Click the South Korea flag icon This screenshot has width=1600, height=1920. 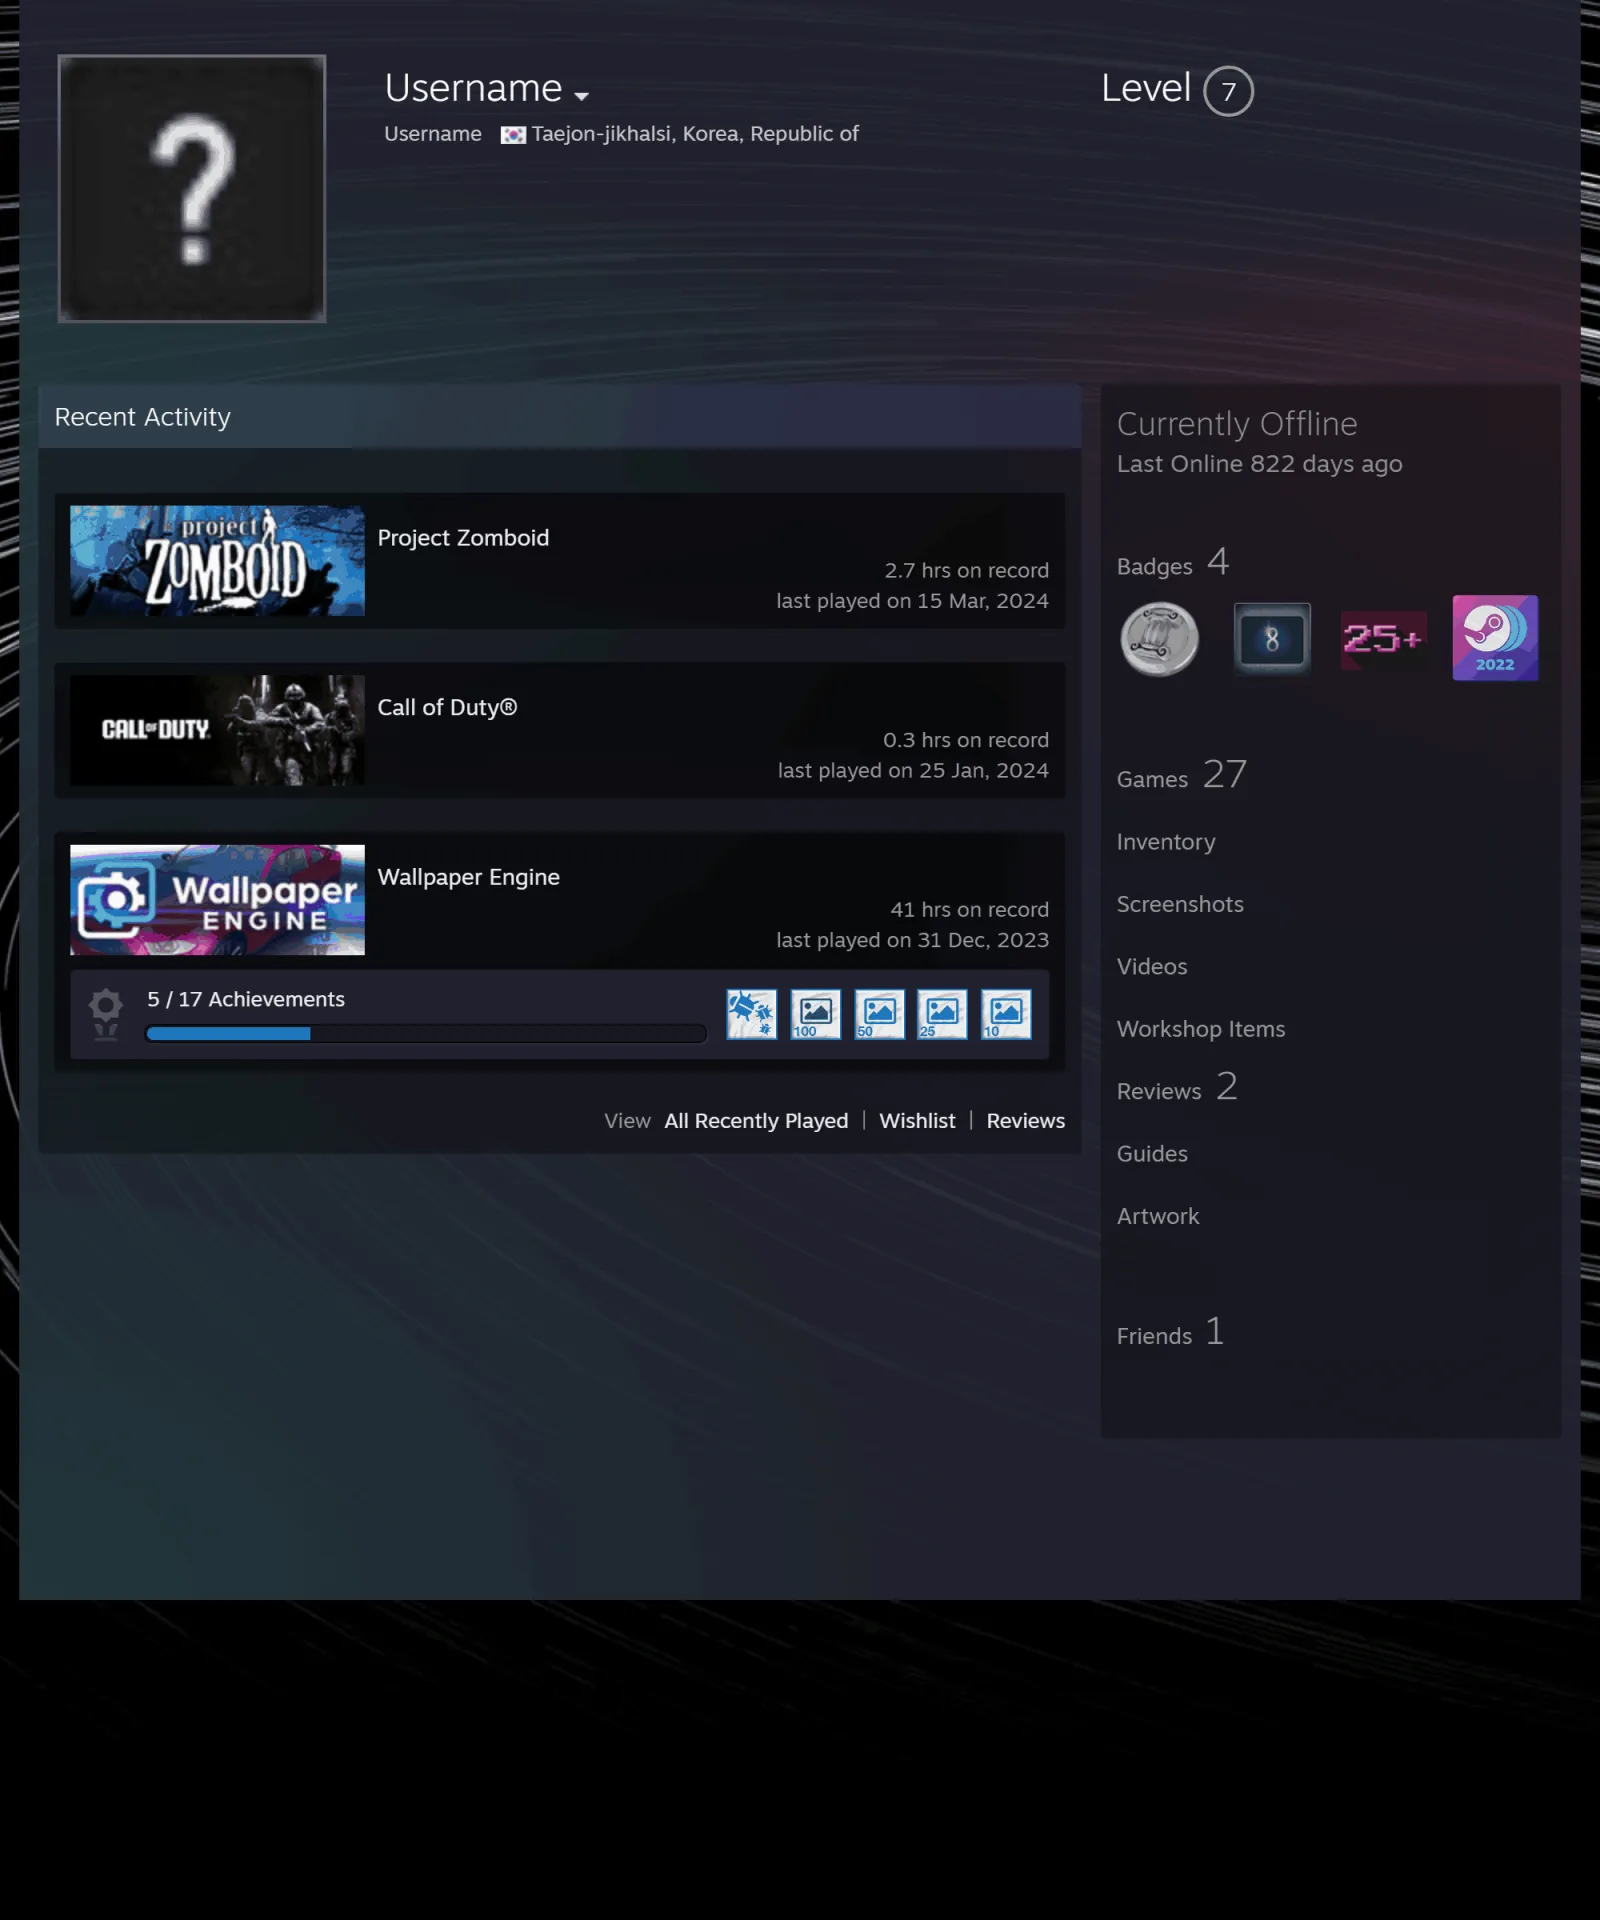(513, 135)
